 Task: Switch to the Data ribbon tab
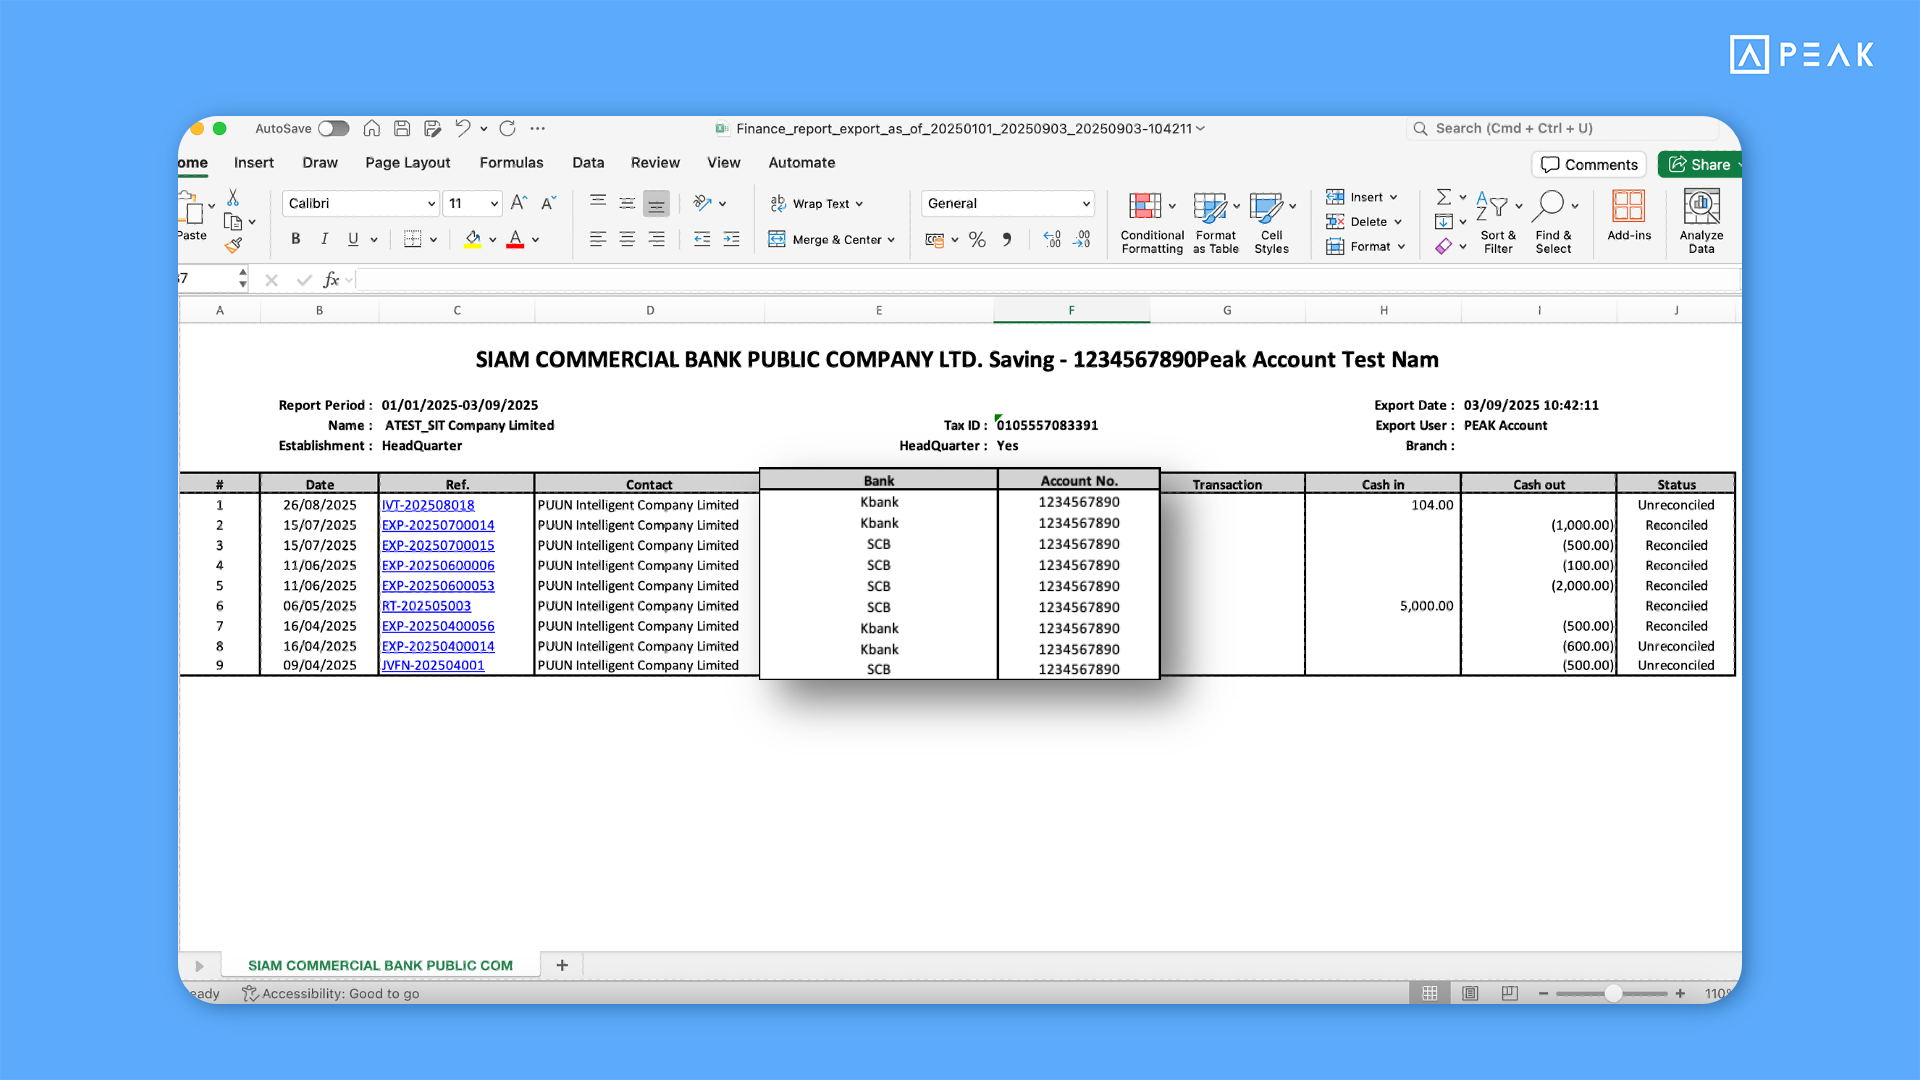click(x=588, y=162)
